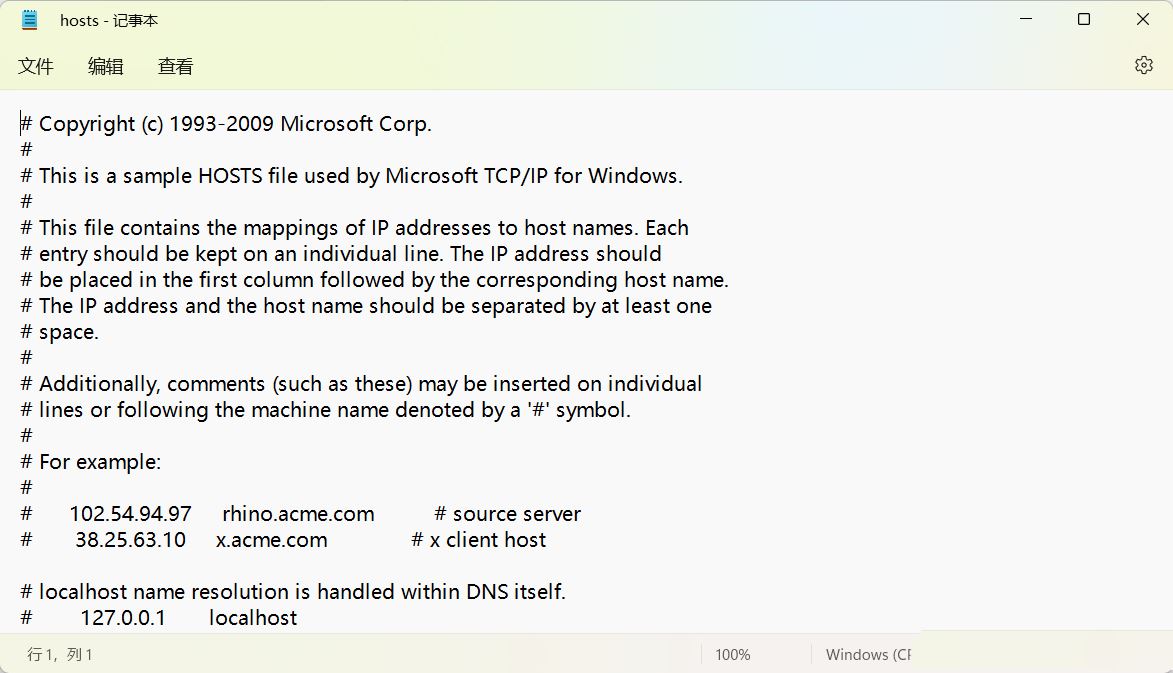Open the 文件 (File) menu

(x=36, y=66)
